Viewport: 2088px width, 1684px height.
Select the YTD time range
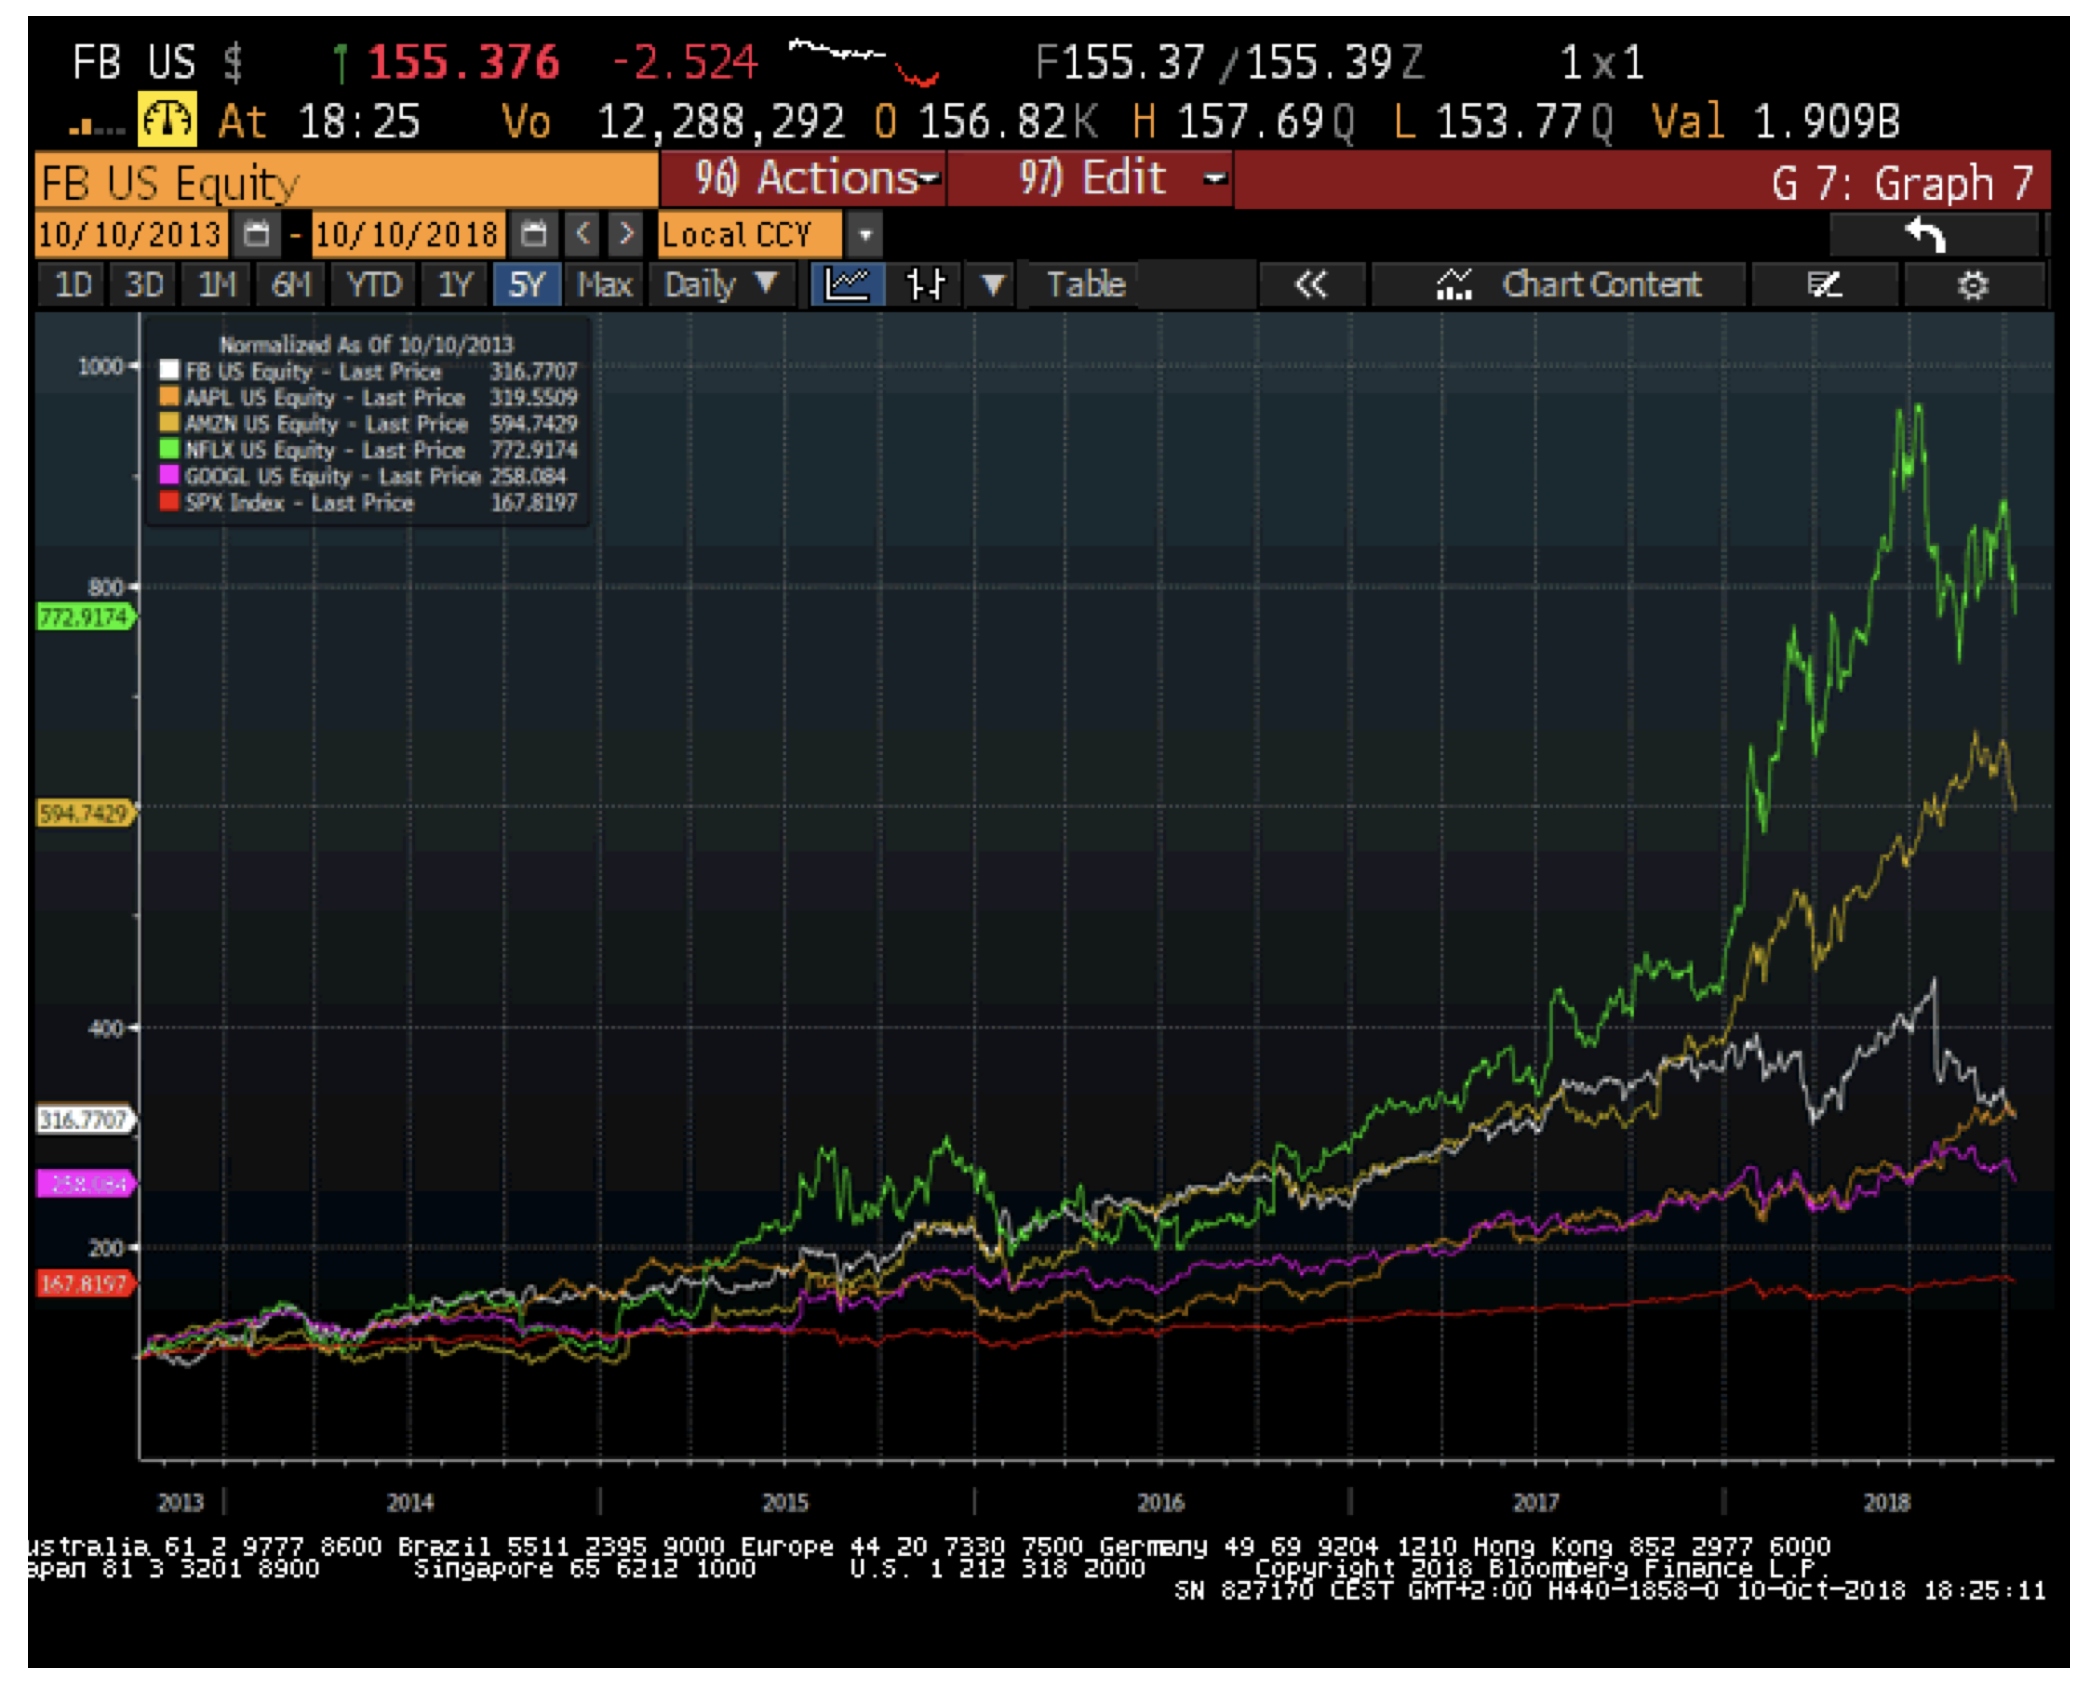pos(373,285)
